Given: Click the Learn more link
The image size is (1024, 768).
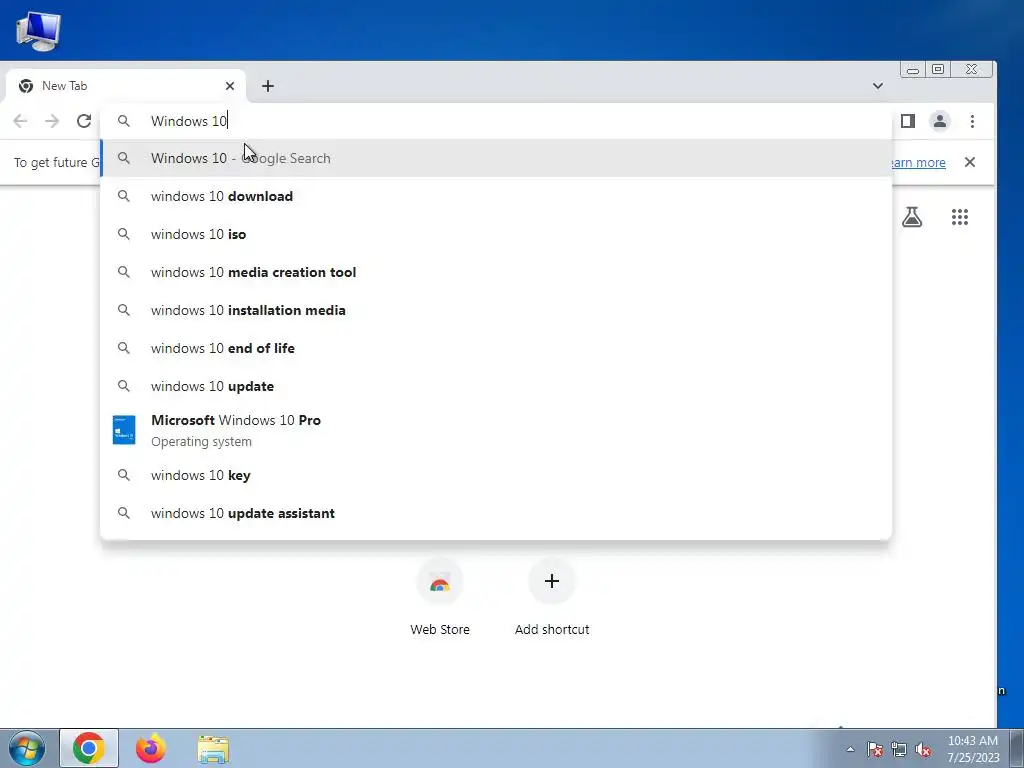Looking at the screenshot, I should tap(918, 162).
